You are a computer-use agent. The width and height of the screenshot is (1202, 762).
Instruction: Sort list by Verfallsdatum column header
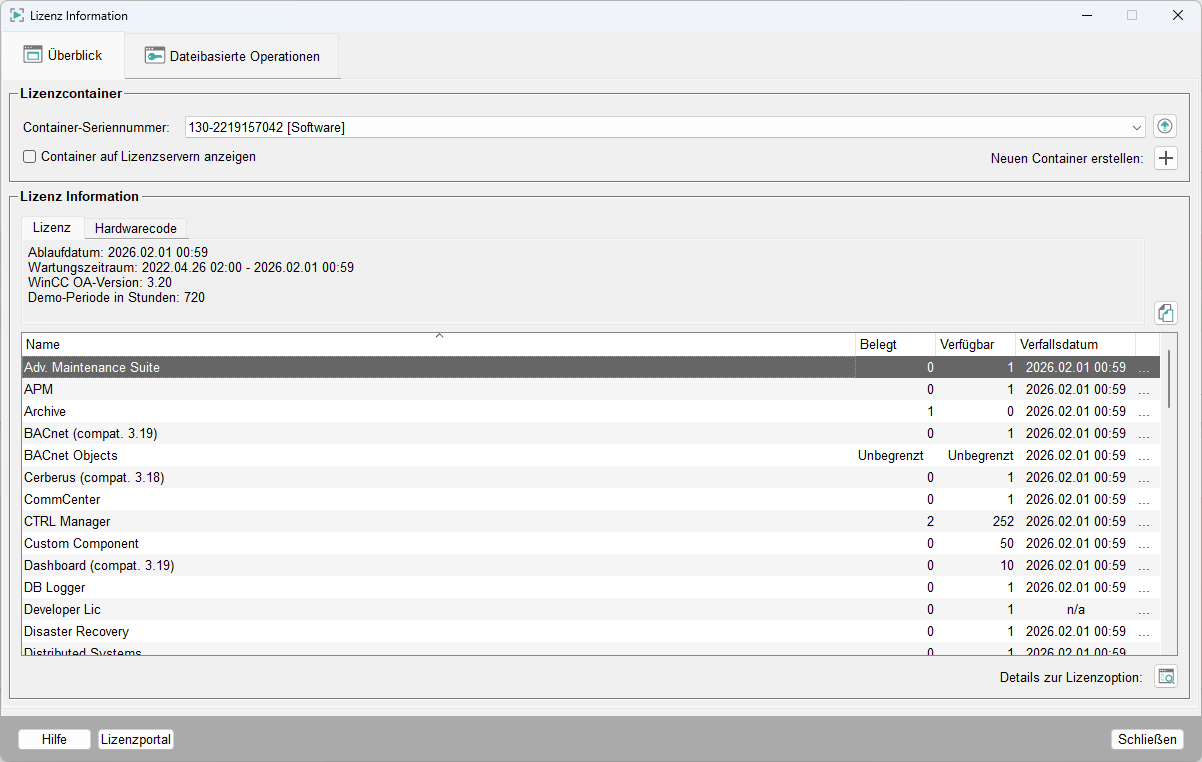point(1074,345)
